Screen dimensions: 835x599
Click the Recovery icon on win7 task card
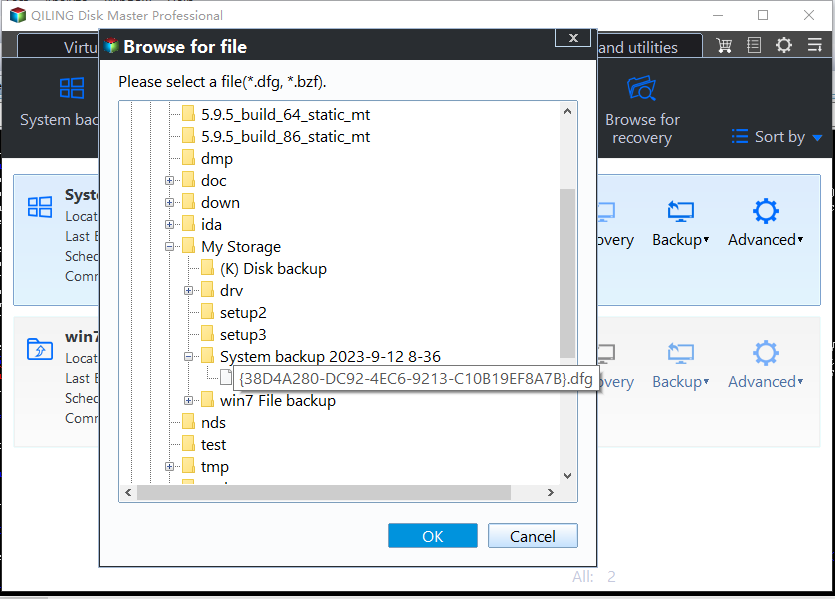(x=606, y=354)
